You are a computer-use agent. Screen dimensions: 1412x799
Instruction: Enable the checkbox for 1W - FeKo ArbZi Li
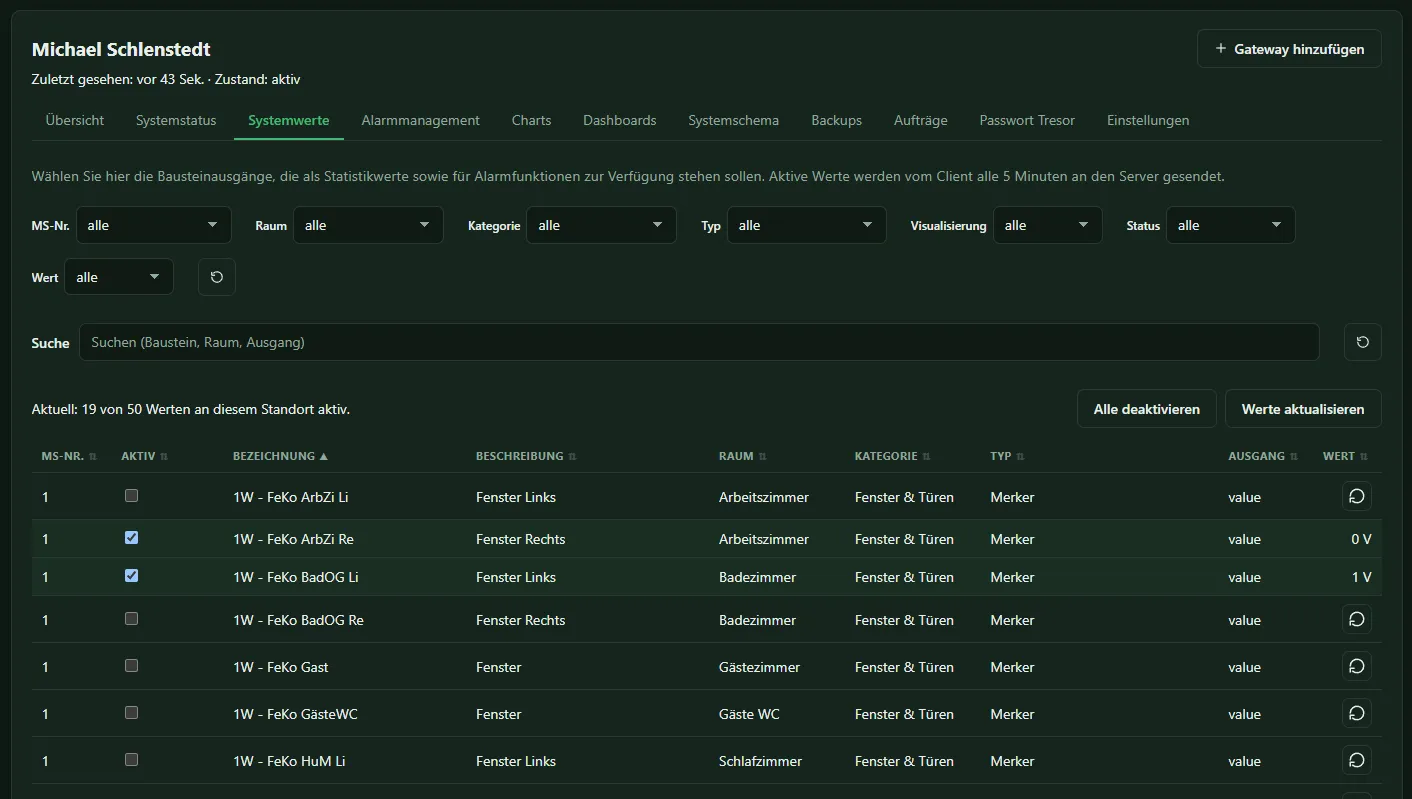(131, 495)
